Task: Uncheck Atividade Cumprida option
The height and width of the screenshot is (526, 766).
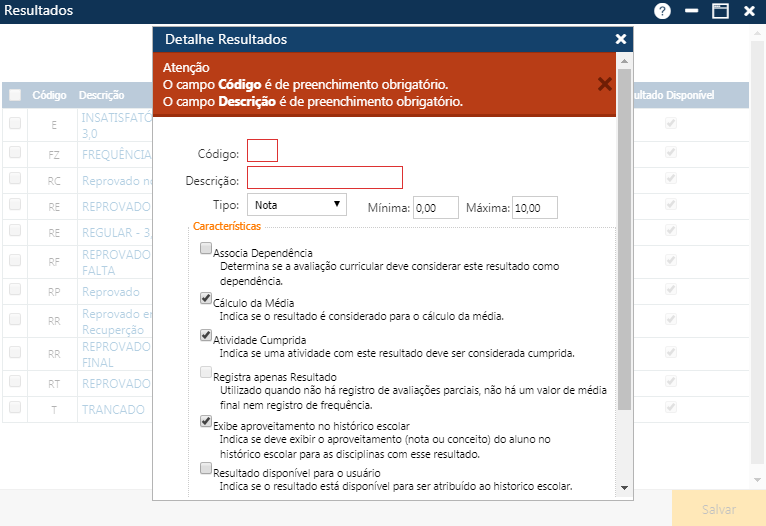Action: click(206, 335)
